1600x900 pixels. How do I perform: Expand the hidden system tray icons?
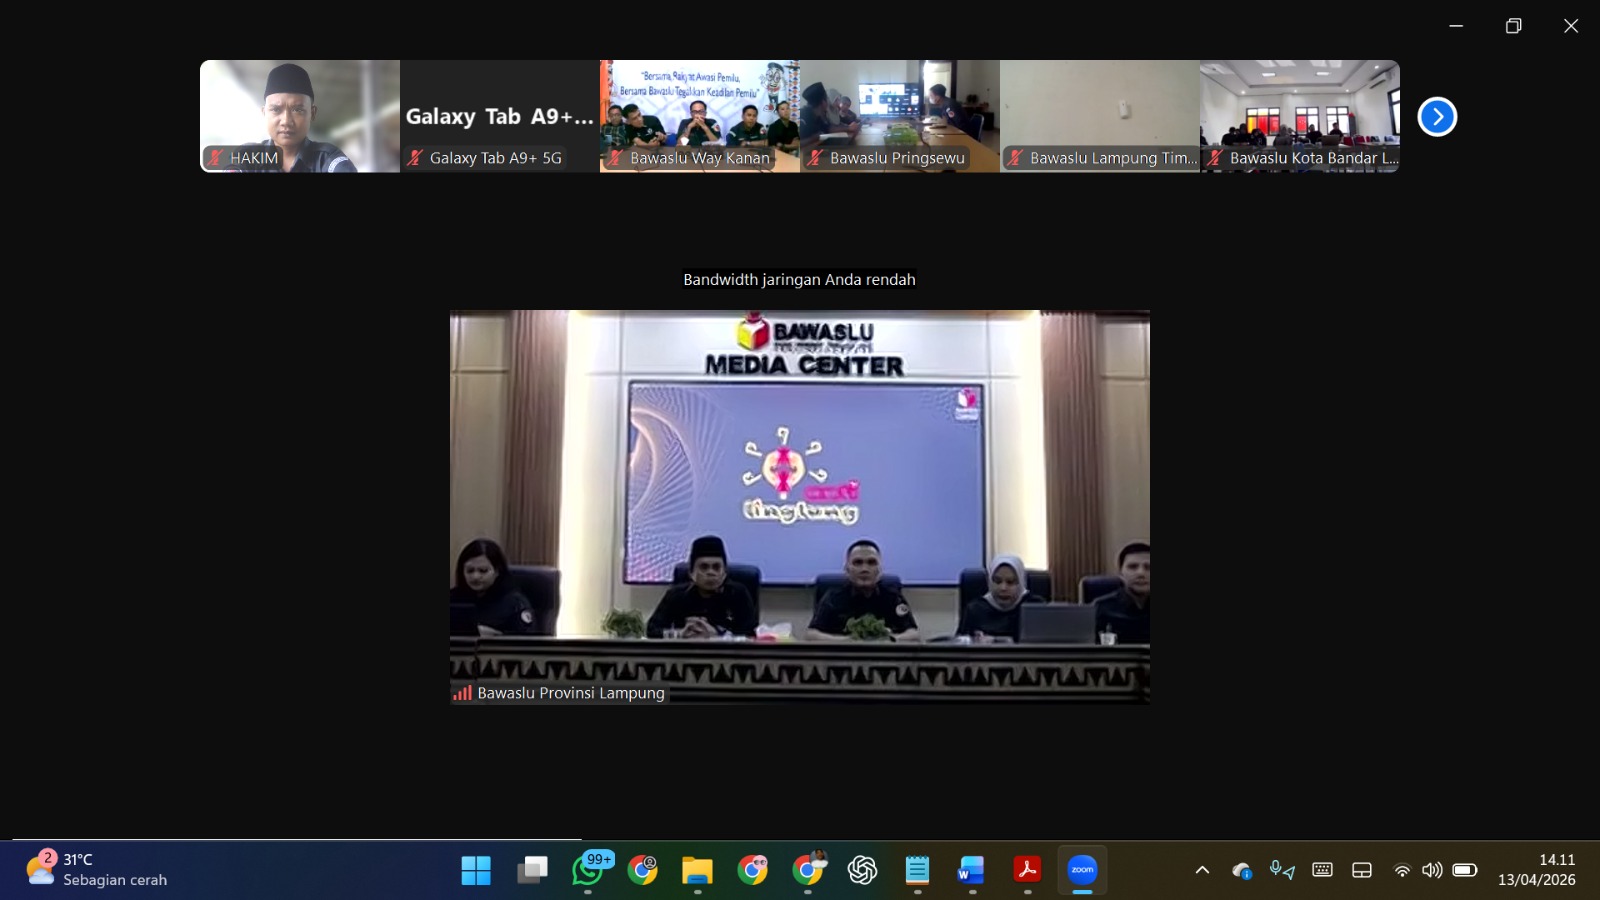coord(1202,870)
